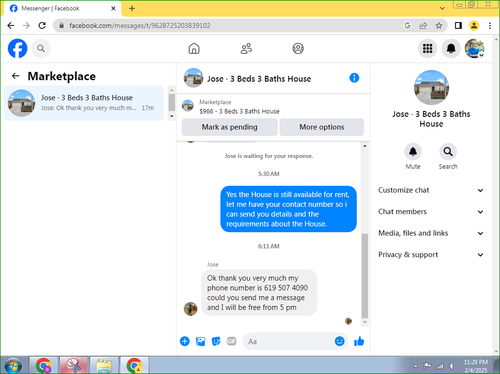Send a thumbs up like

tap(359, 341)
